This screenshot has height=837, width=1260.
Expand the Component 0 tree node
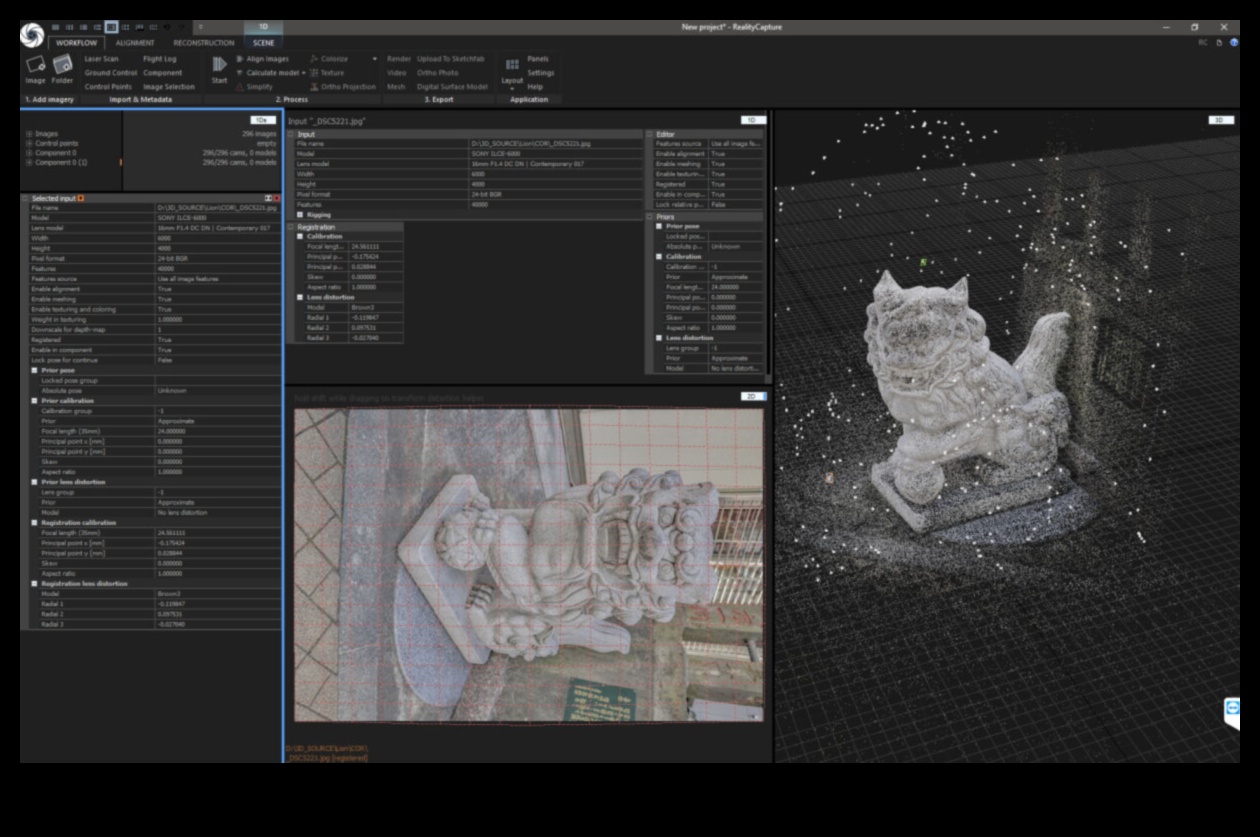click(x=28, y=153)
